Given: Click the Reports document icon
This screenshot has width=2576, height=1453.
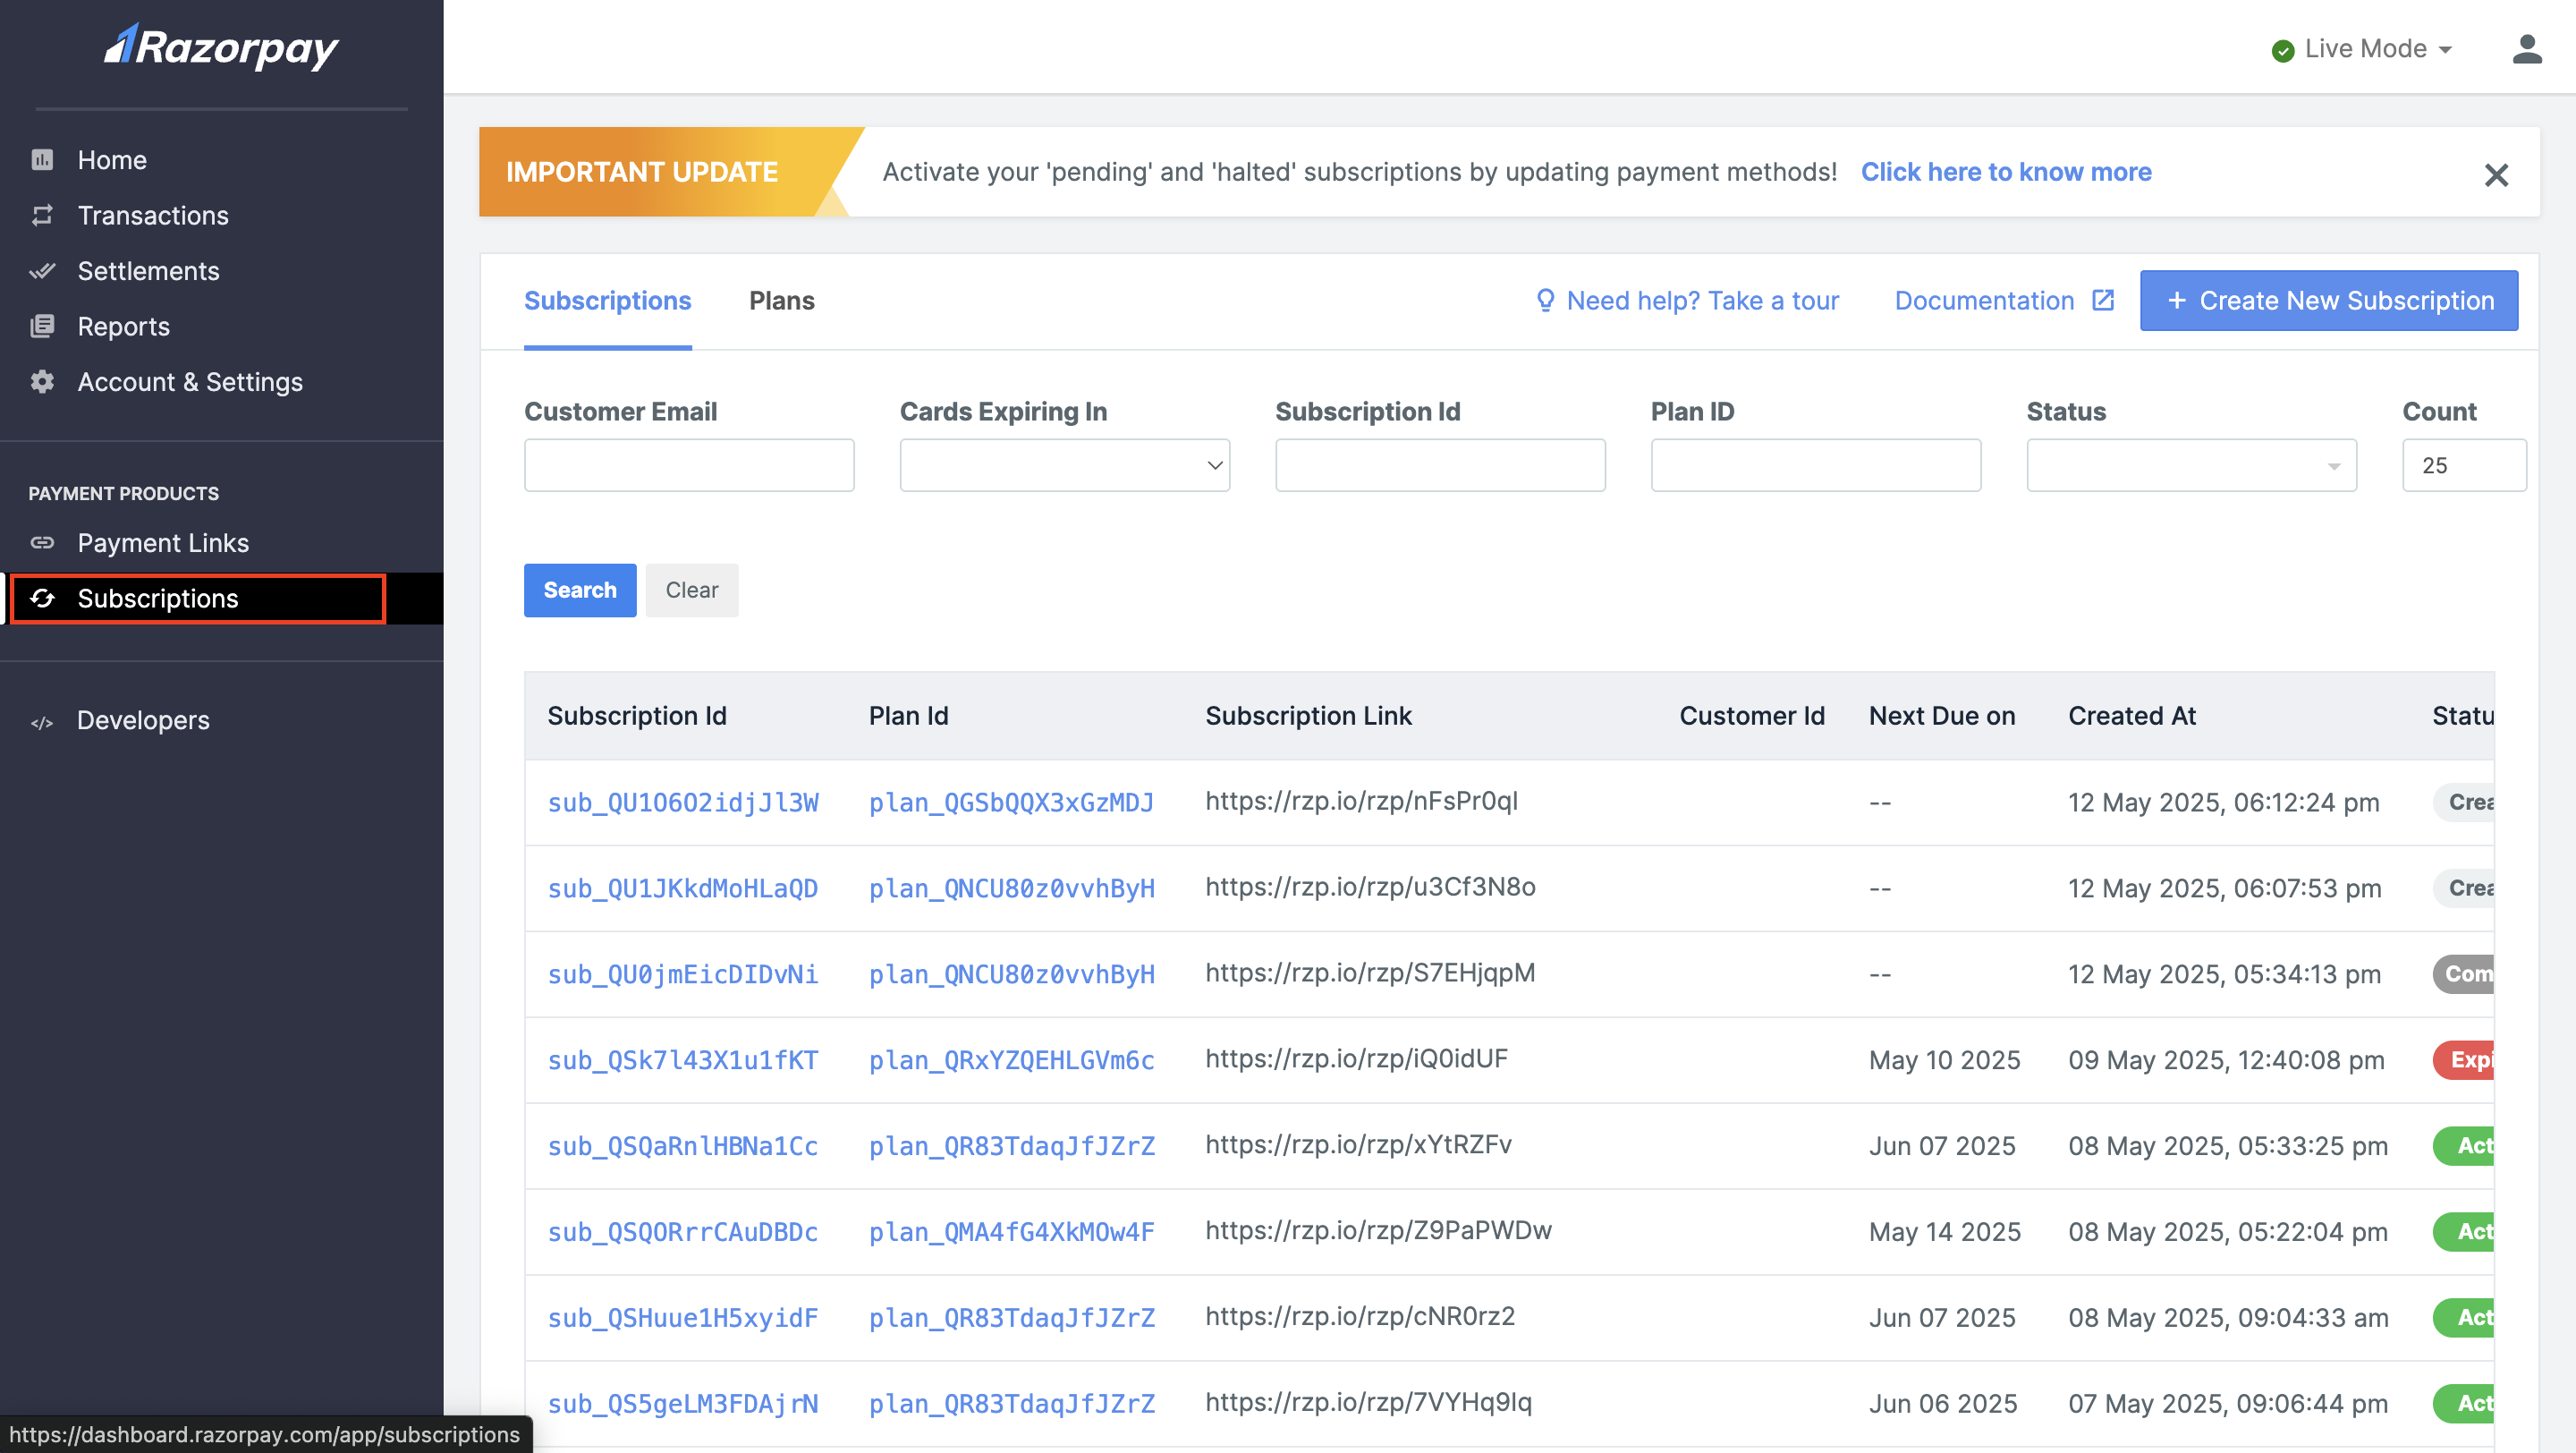Looking at the screenshot, I should 42,326.
